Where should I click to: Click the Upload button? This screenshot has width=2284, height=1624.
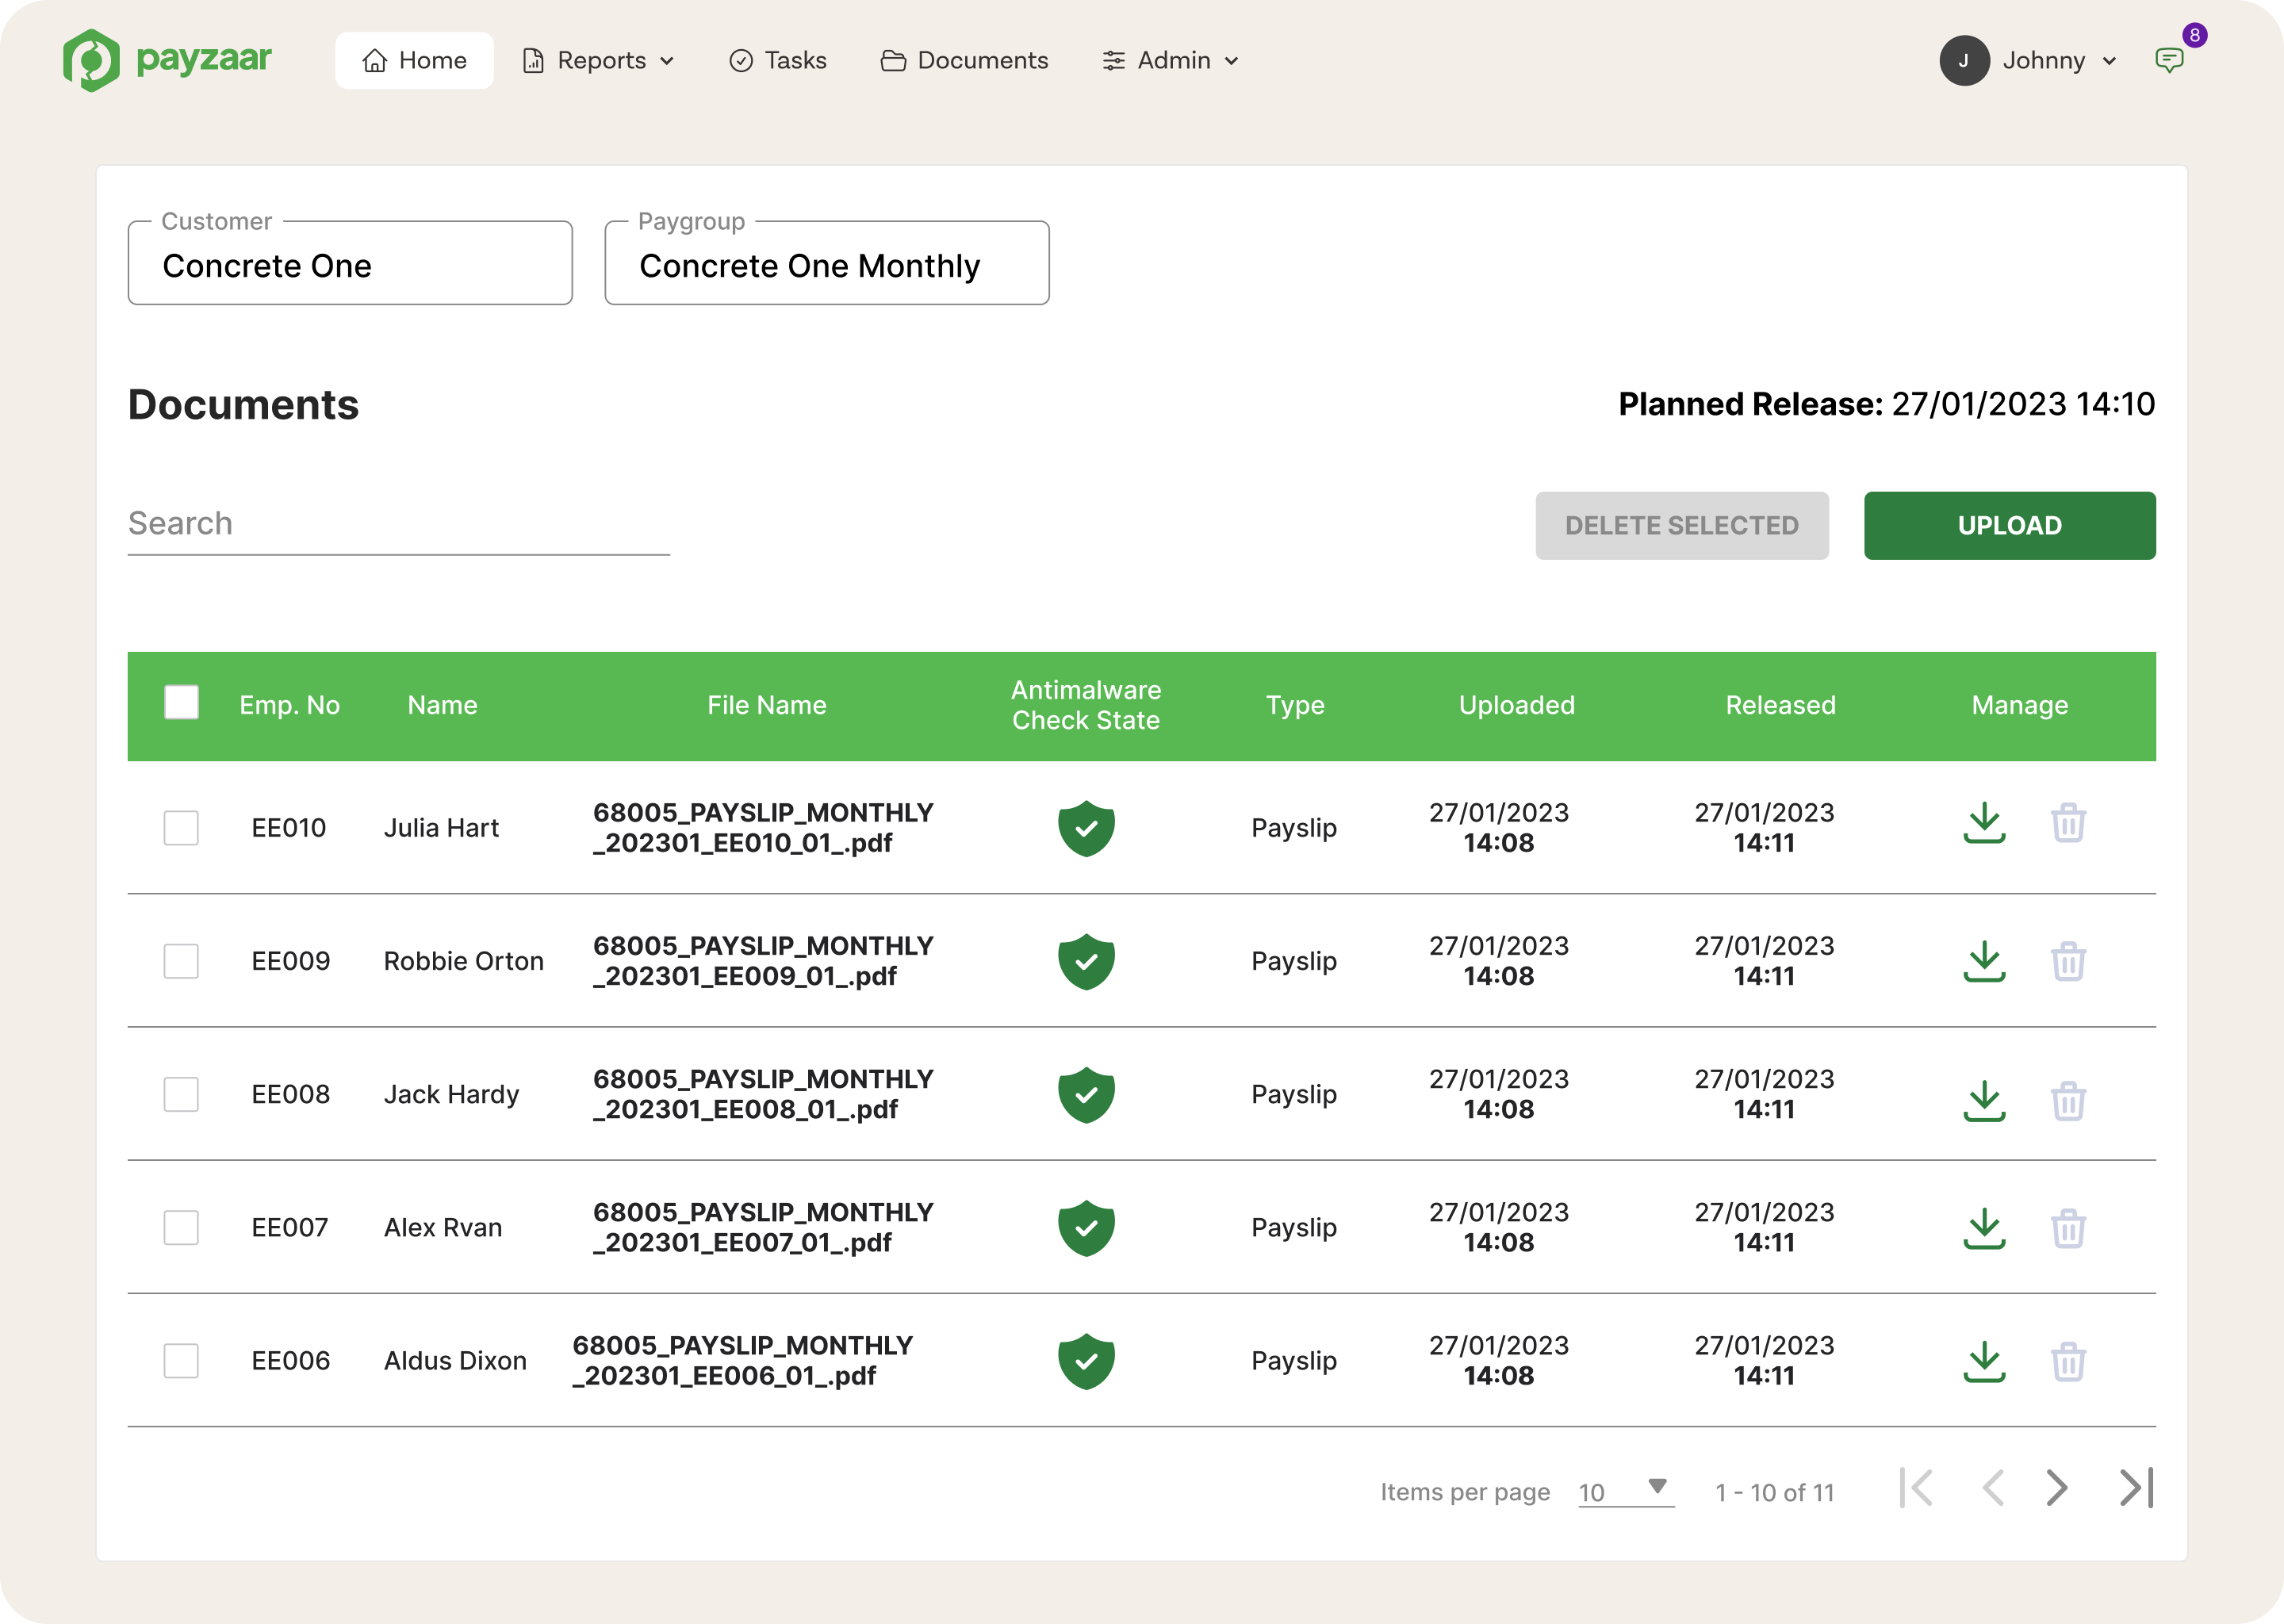[2009, 525]
